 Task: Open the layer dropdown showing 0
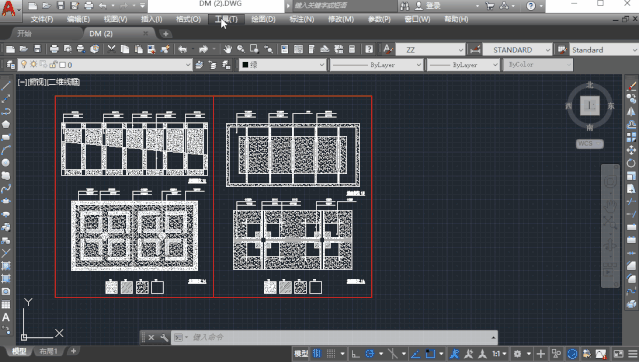click(105, 64)
